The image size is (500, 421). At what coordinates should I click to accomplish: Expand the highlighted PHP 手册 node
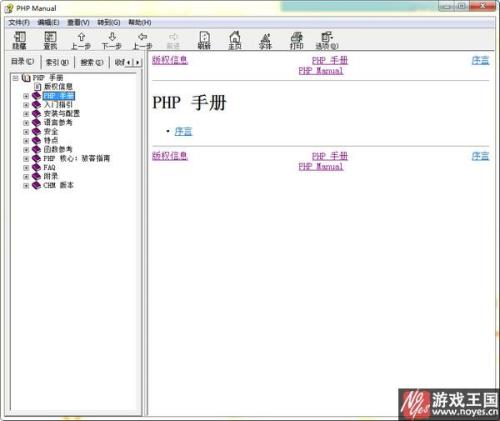point(26,96)
